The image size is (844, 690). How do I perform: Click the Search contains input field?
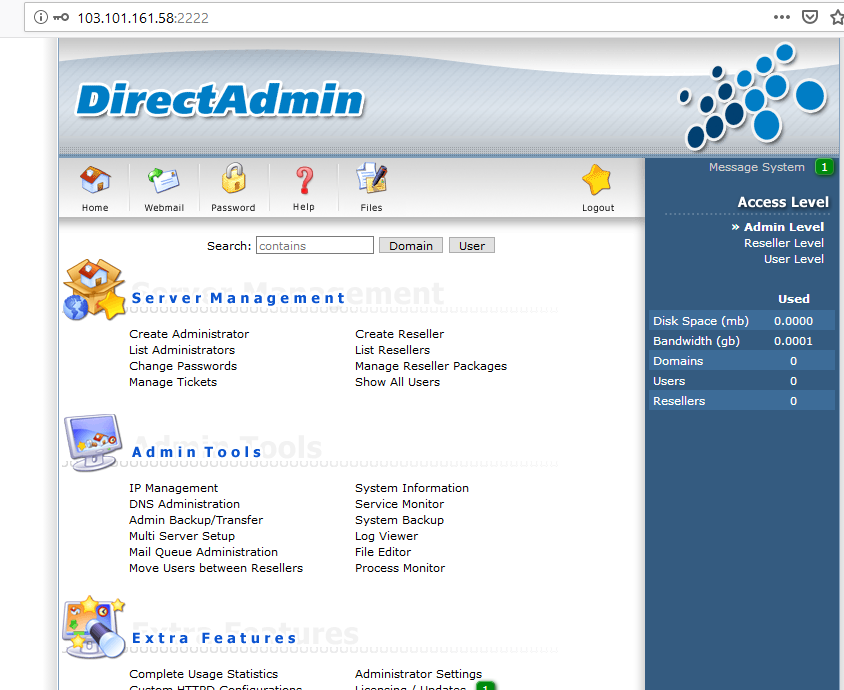click(x=315, y=245)
